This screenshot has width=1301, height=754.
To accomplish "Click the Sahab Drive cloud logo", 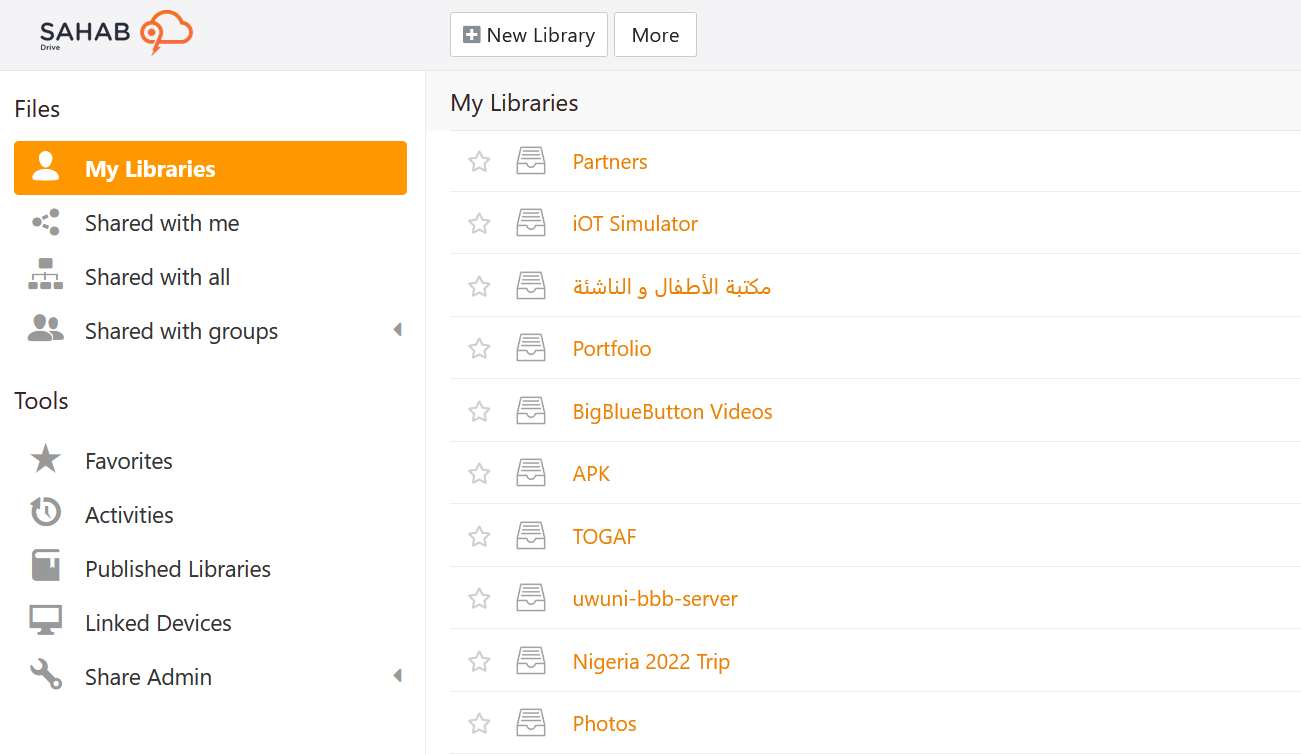I will (x=116, y=33).
